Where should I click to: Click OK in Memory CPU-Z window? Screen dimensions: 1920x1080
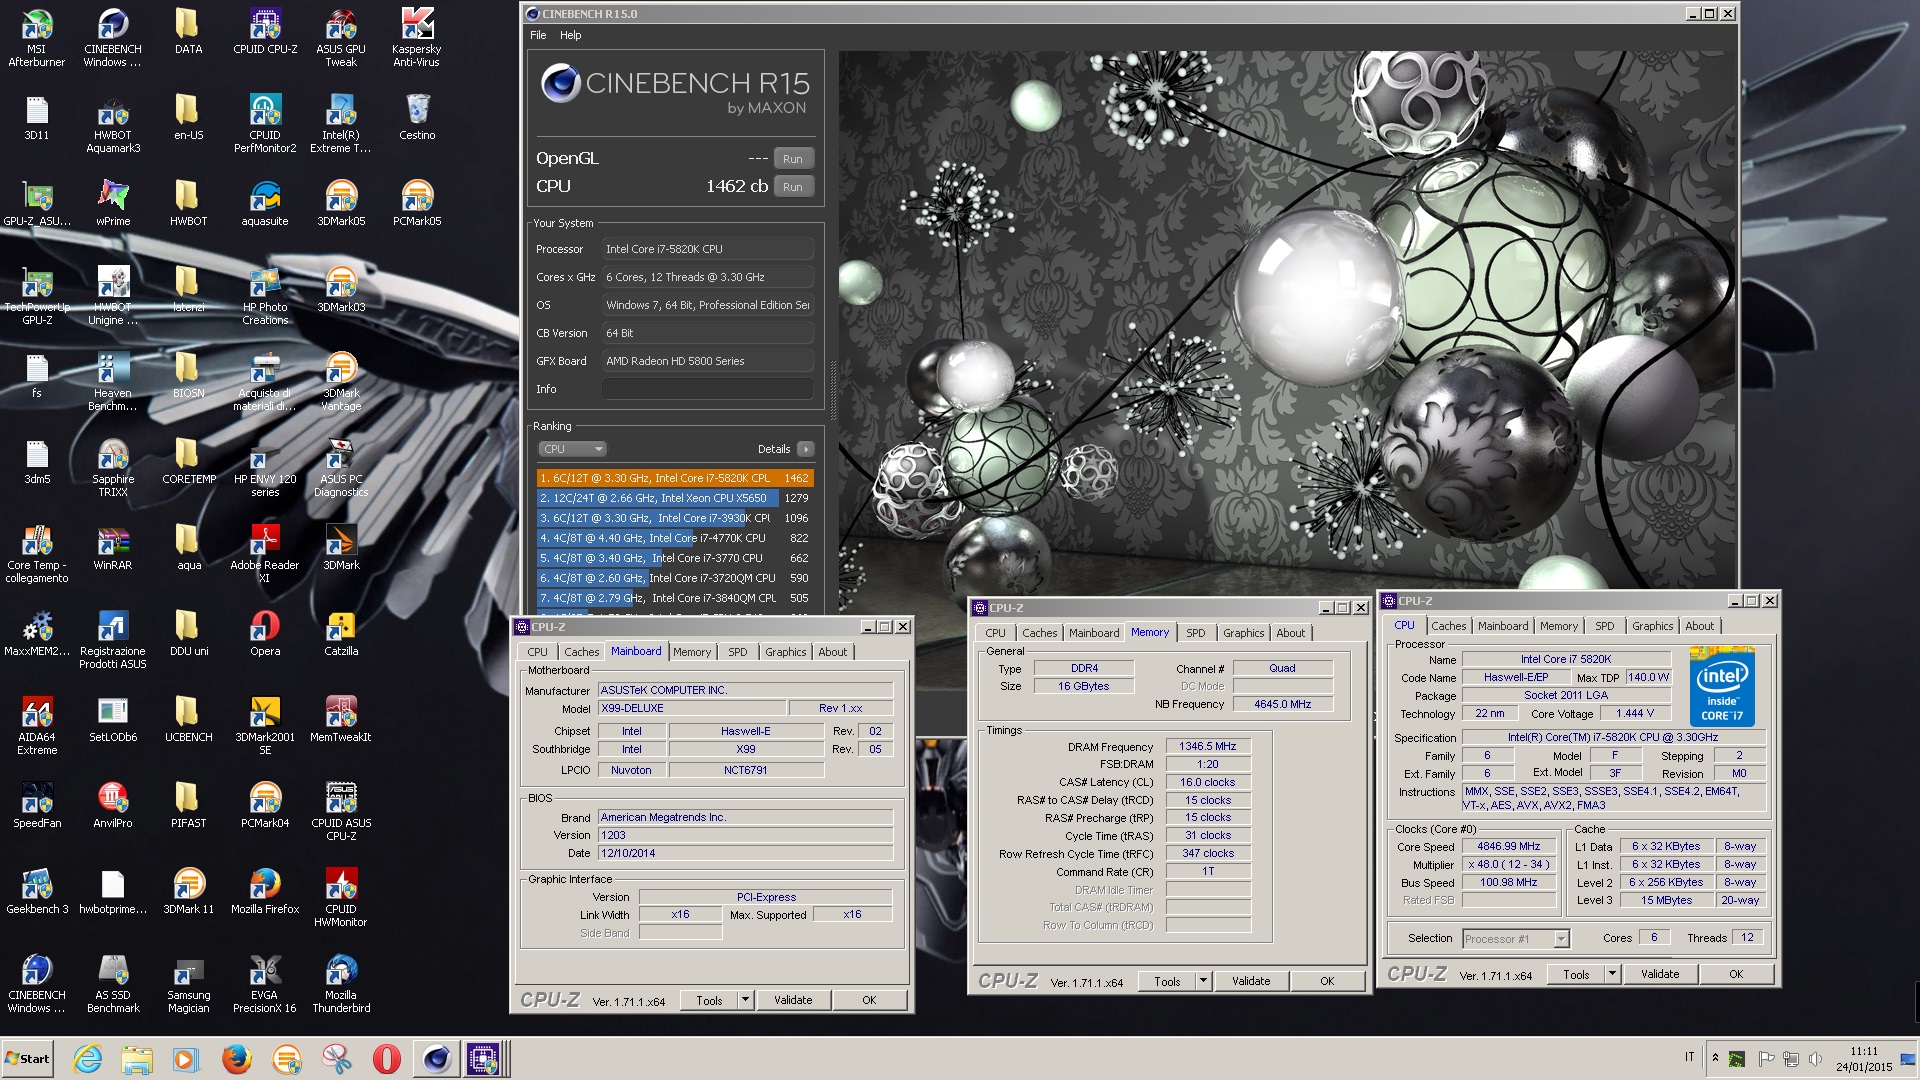coord(1327,981)
